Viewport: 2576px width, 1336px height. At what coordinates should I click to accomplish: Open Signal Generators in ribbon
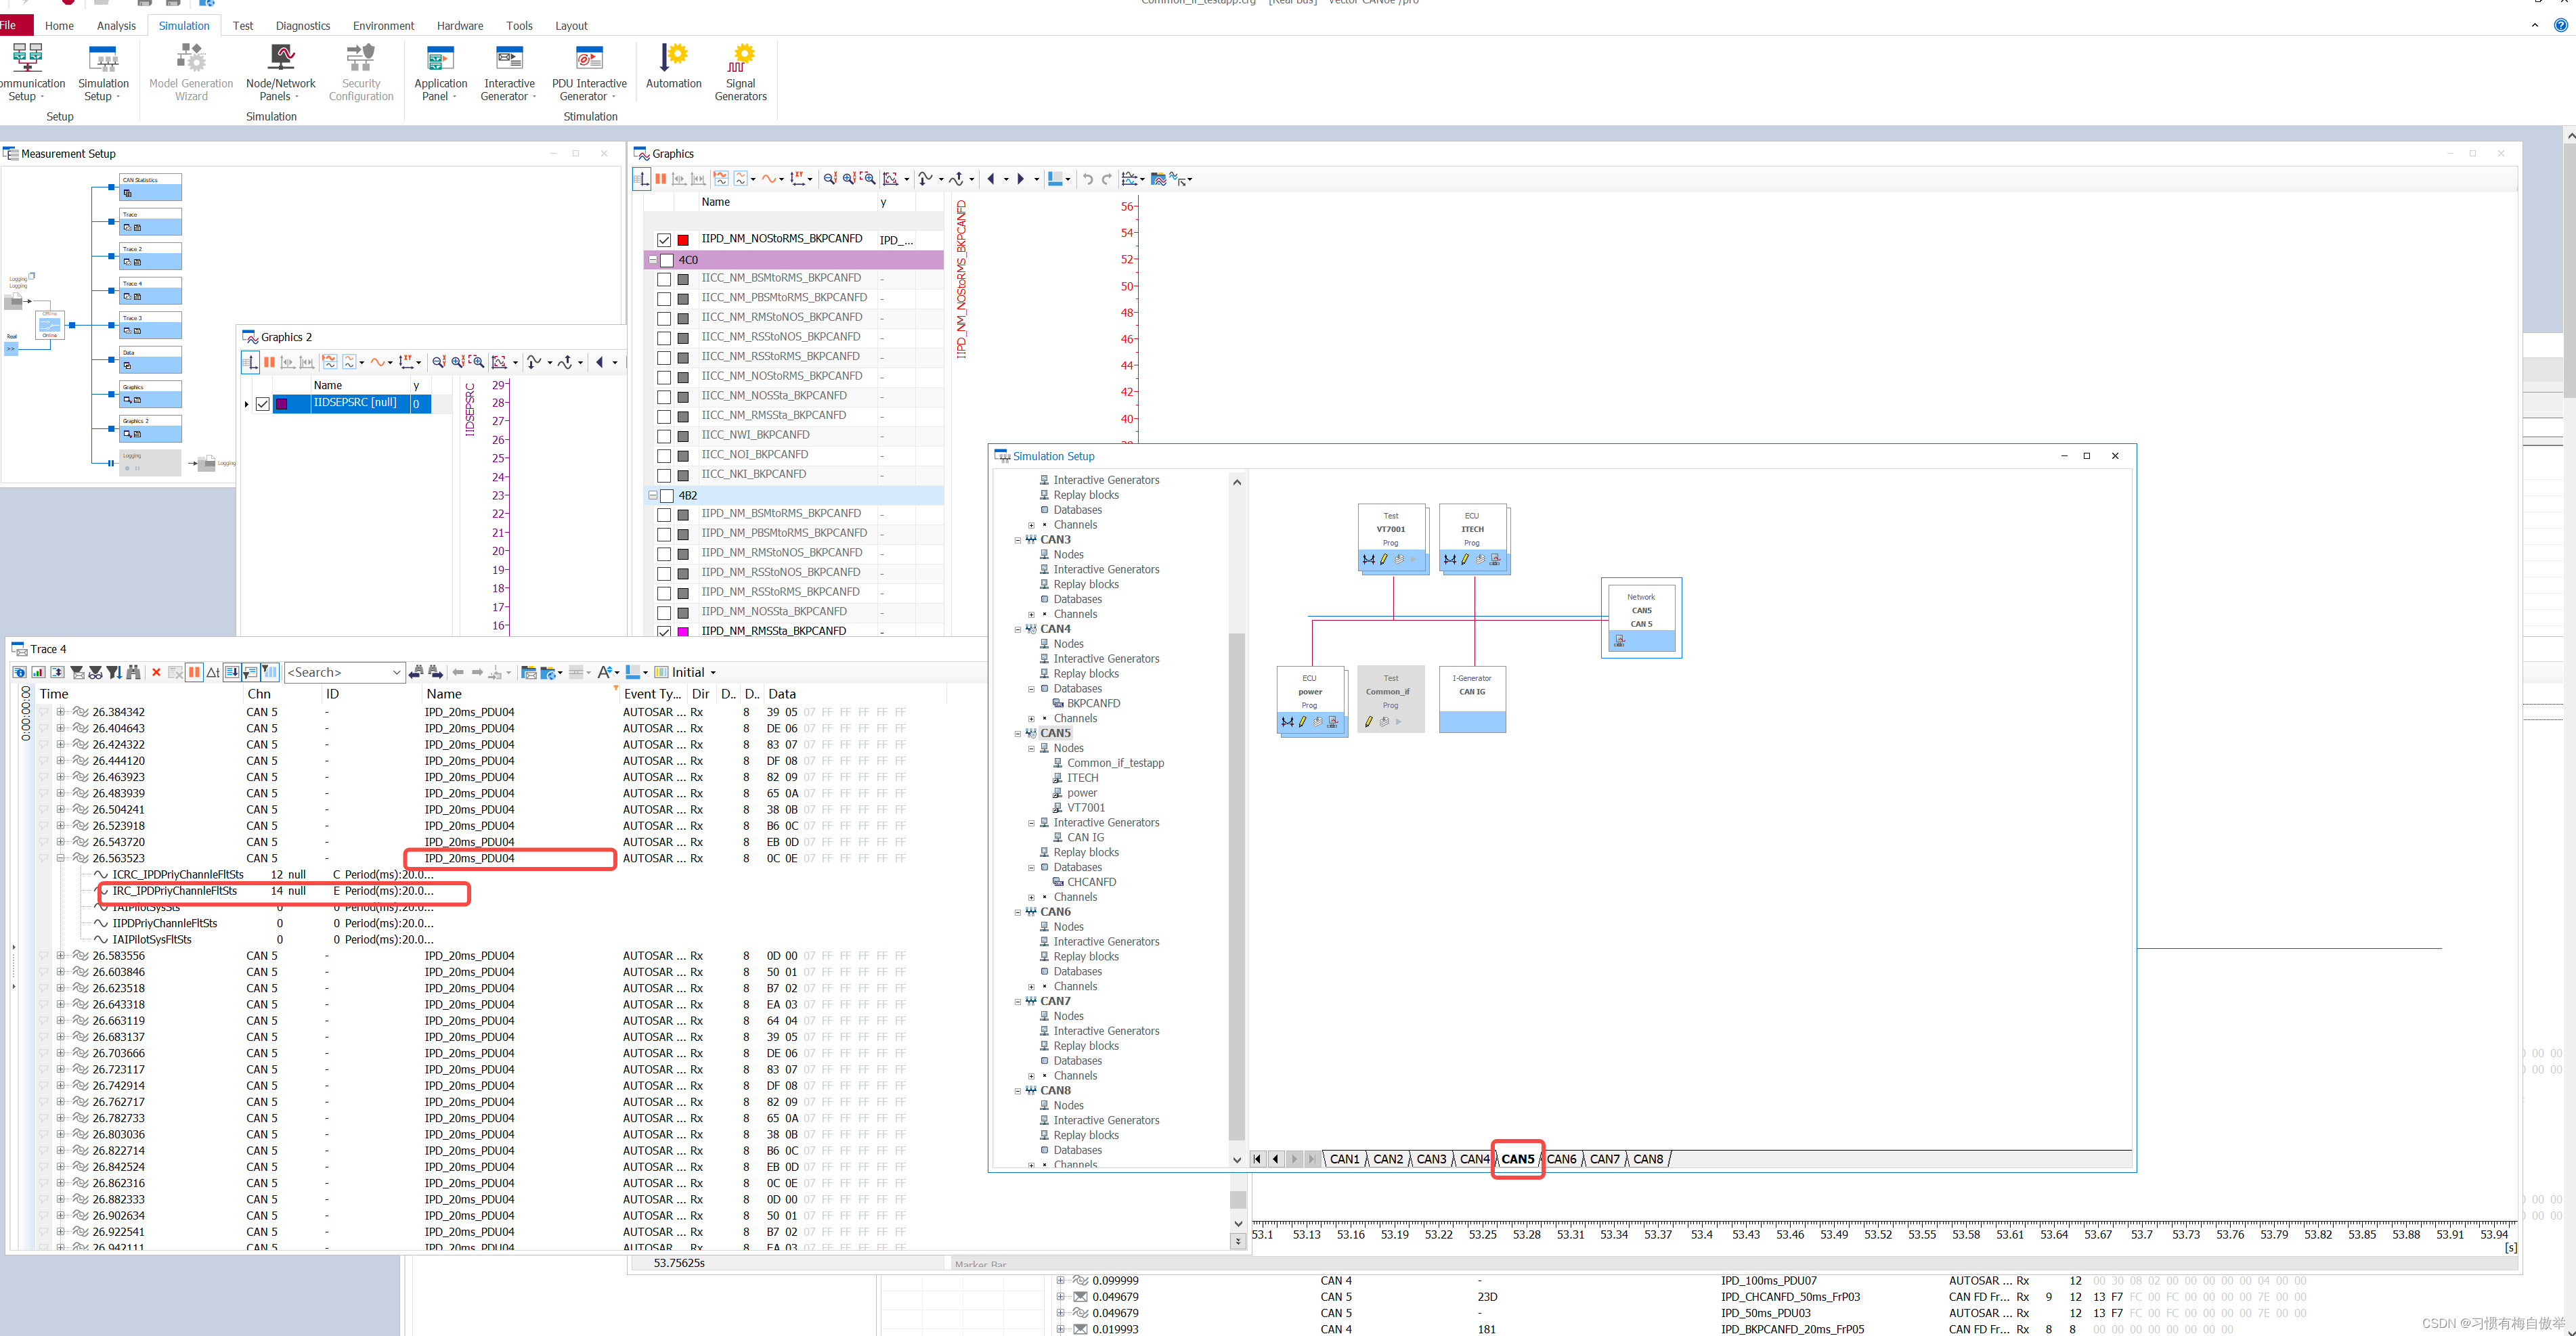pos(741,72)
